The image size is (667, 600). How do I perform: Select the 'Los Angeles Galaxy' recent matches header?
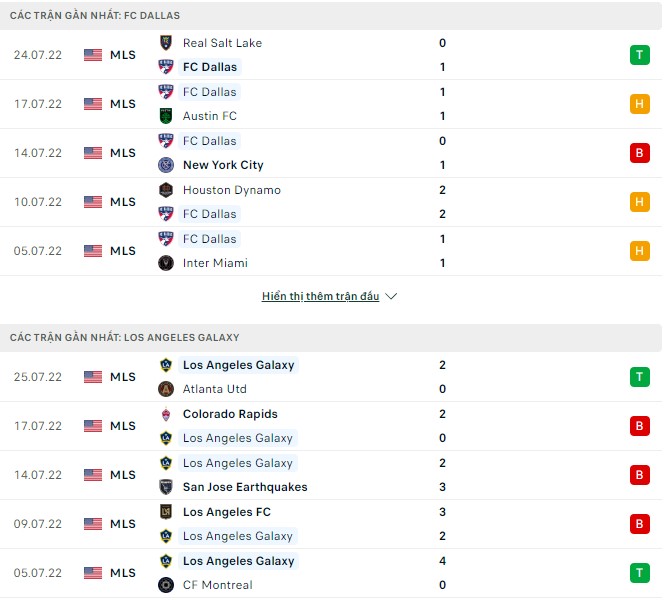(x=124, y=338)
